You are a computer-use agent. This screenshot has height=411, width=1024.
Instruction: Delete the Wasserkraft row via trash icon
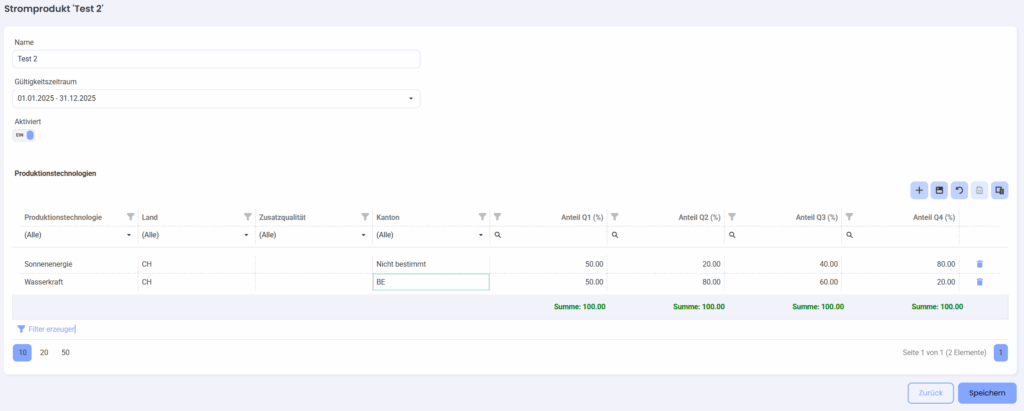point(980,282)
